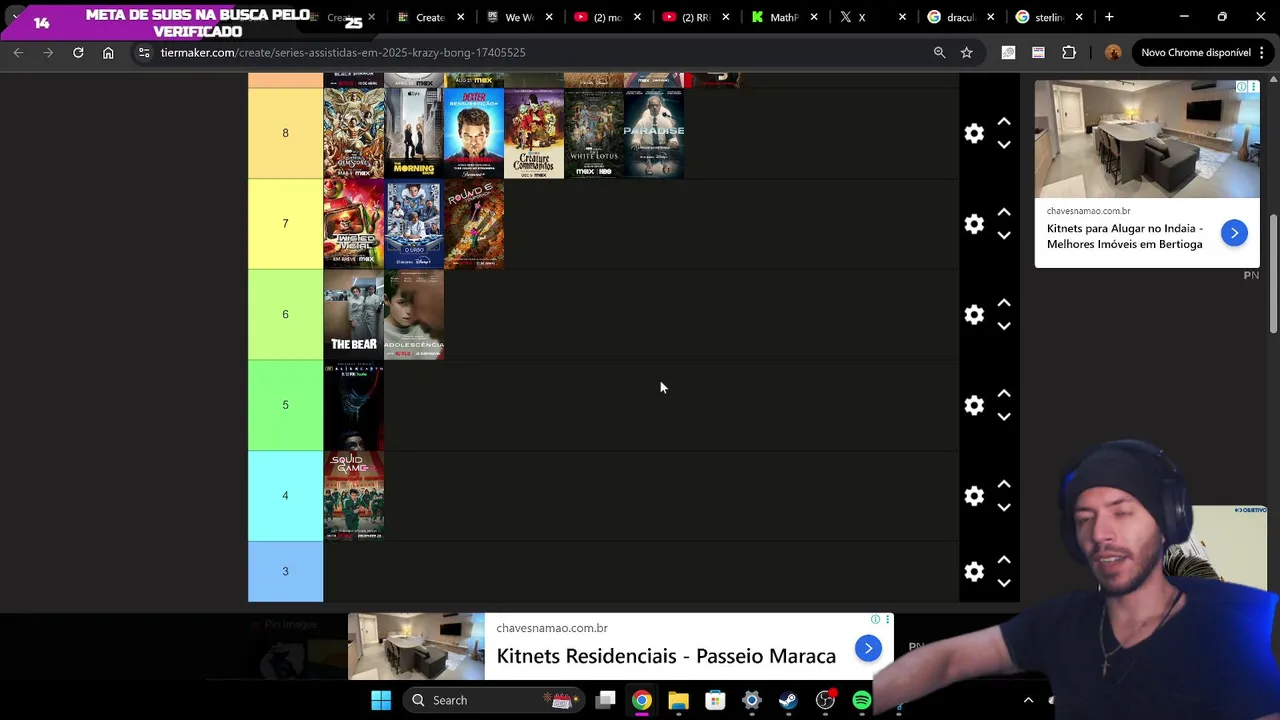The width and height of the screenshot is (1280, 720).
Task: Select The Bear's neighbor O Urso Disney poster in tier 7
Action: click(x=414, y=224)
